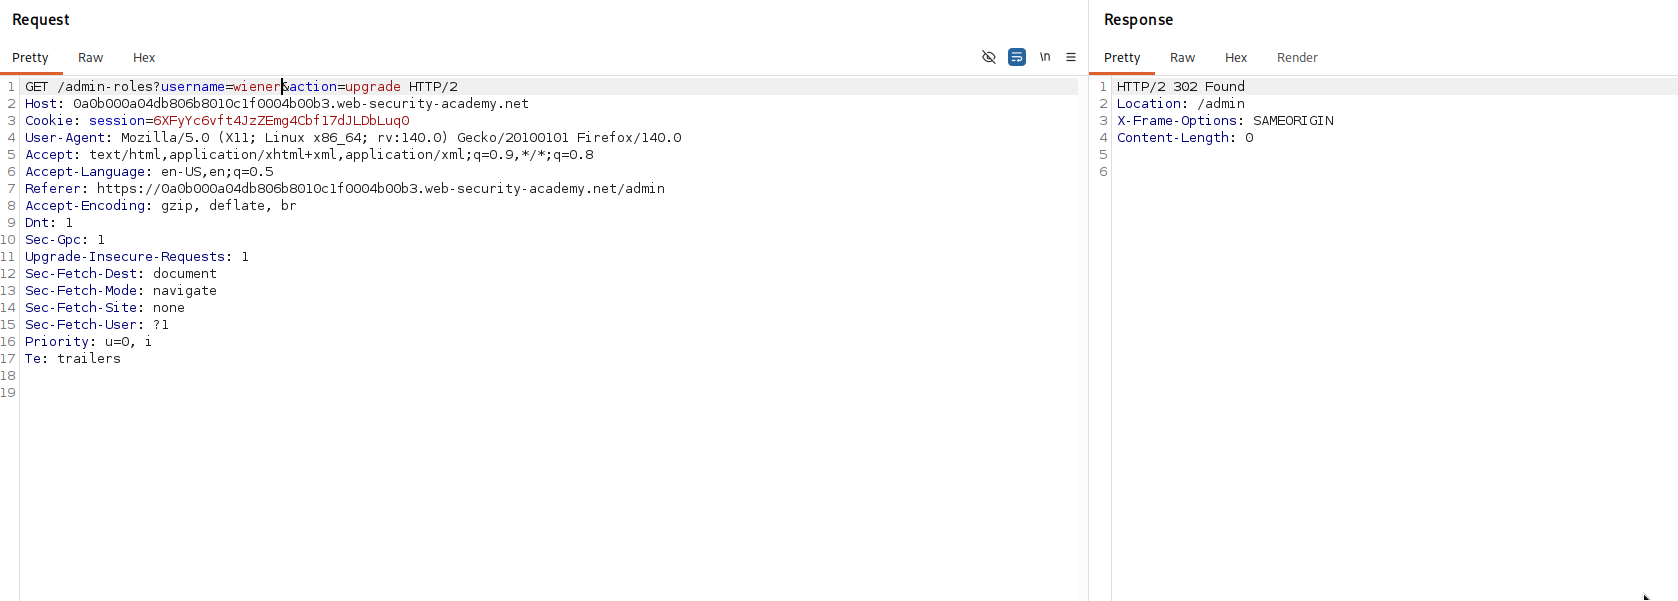Viewport: 1678px width, 601px height.
Task: Click the Sec-Fetch-Mode header line
Action: coord(121,291)
